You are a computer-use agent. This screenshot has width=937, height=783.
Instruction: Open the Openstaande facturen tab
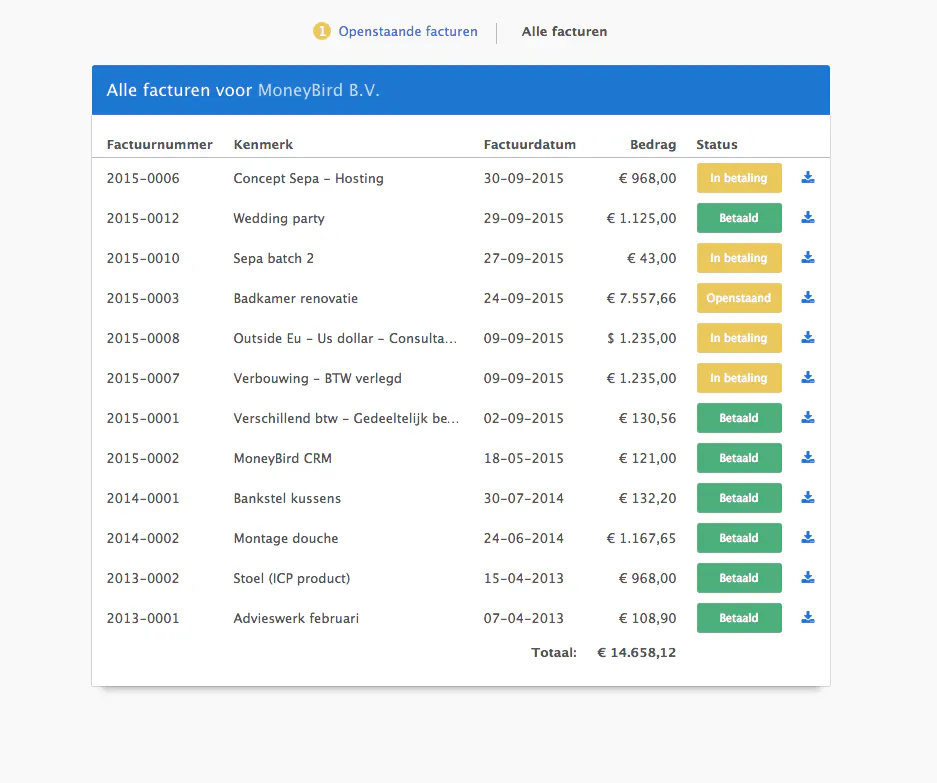click(408, 32)
